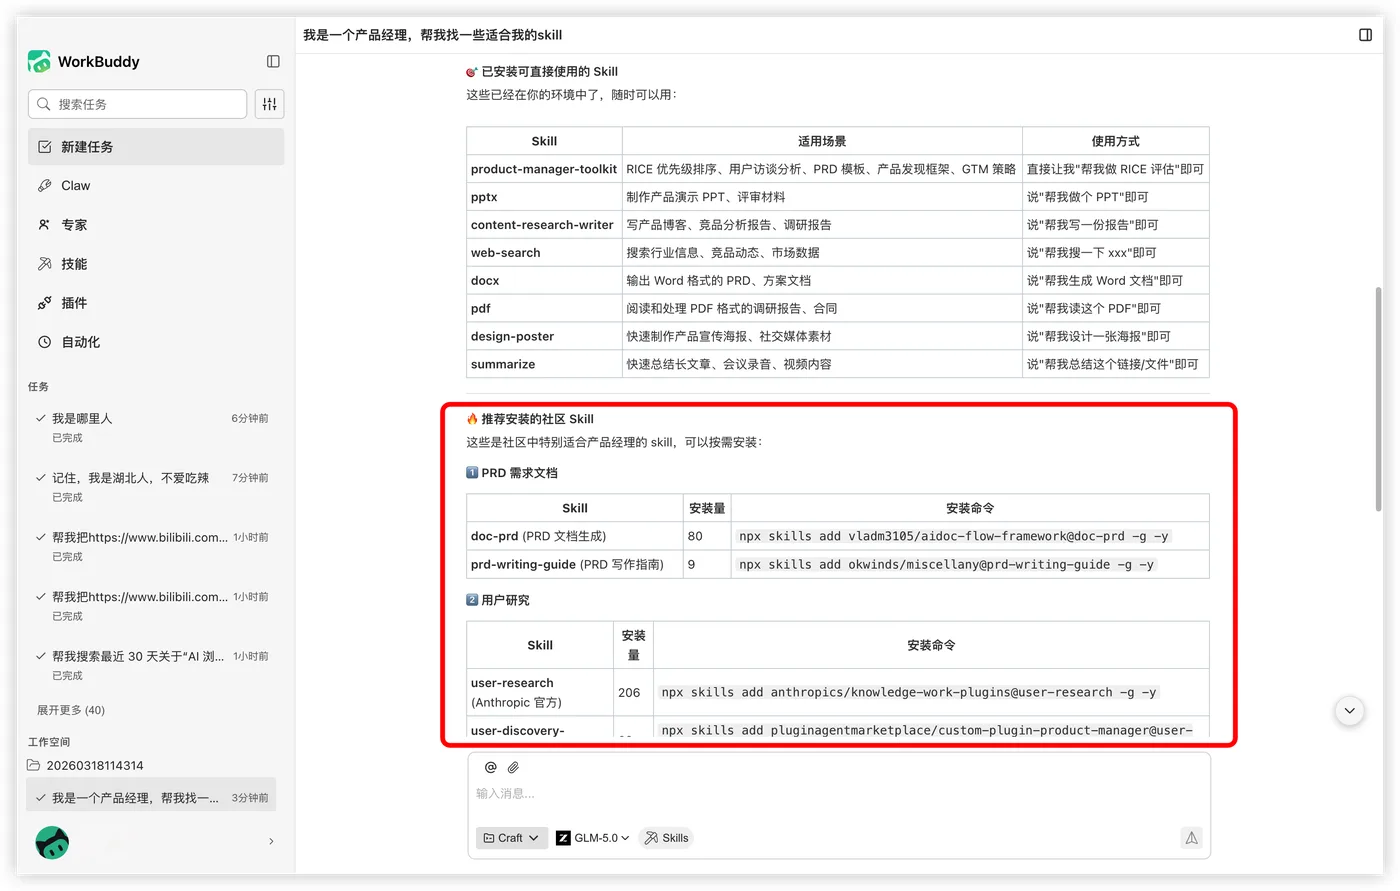Open the Craft mode dropdown

(511, 838)
